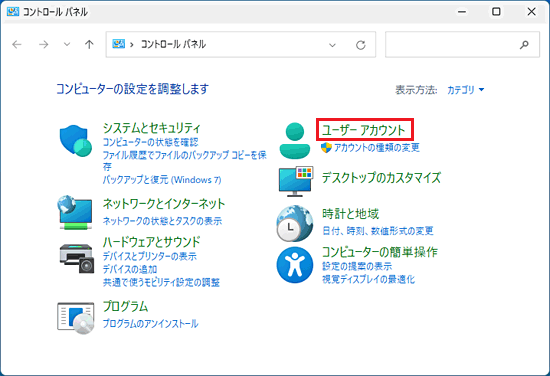
Task: Open バックアップと復元 (Windows 7) link
Action: (x=162, y=180)
